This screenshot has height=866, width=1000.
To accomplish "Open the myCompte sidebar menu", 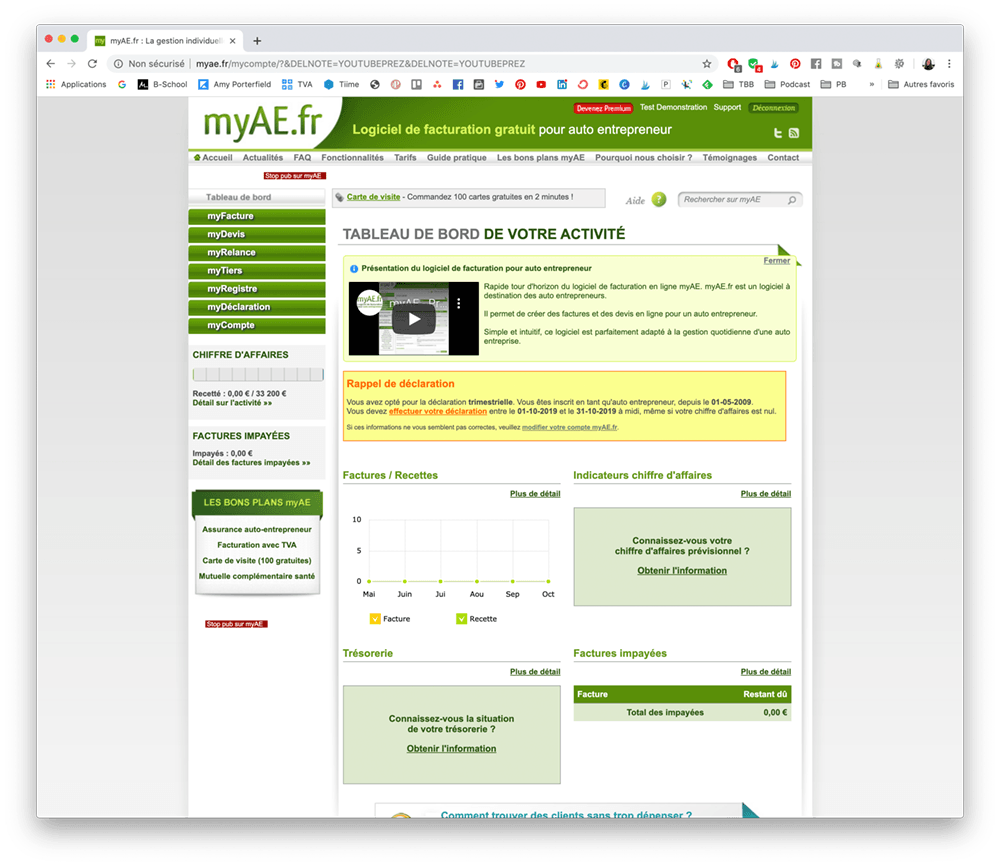I will [x=257, y=325].
